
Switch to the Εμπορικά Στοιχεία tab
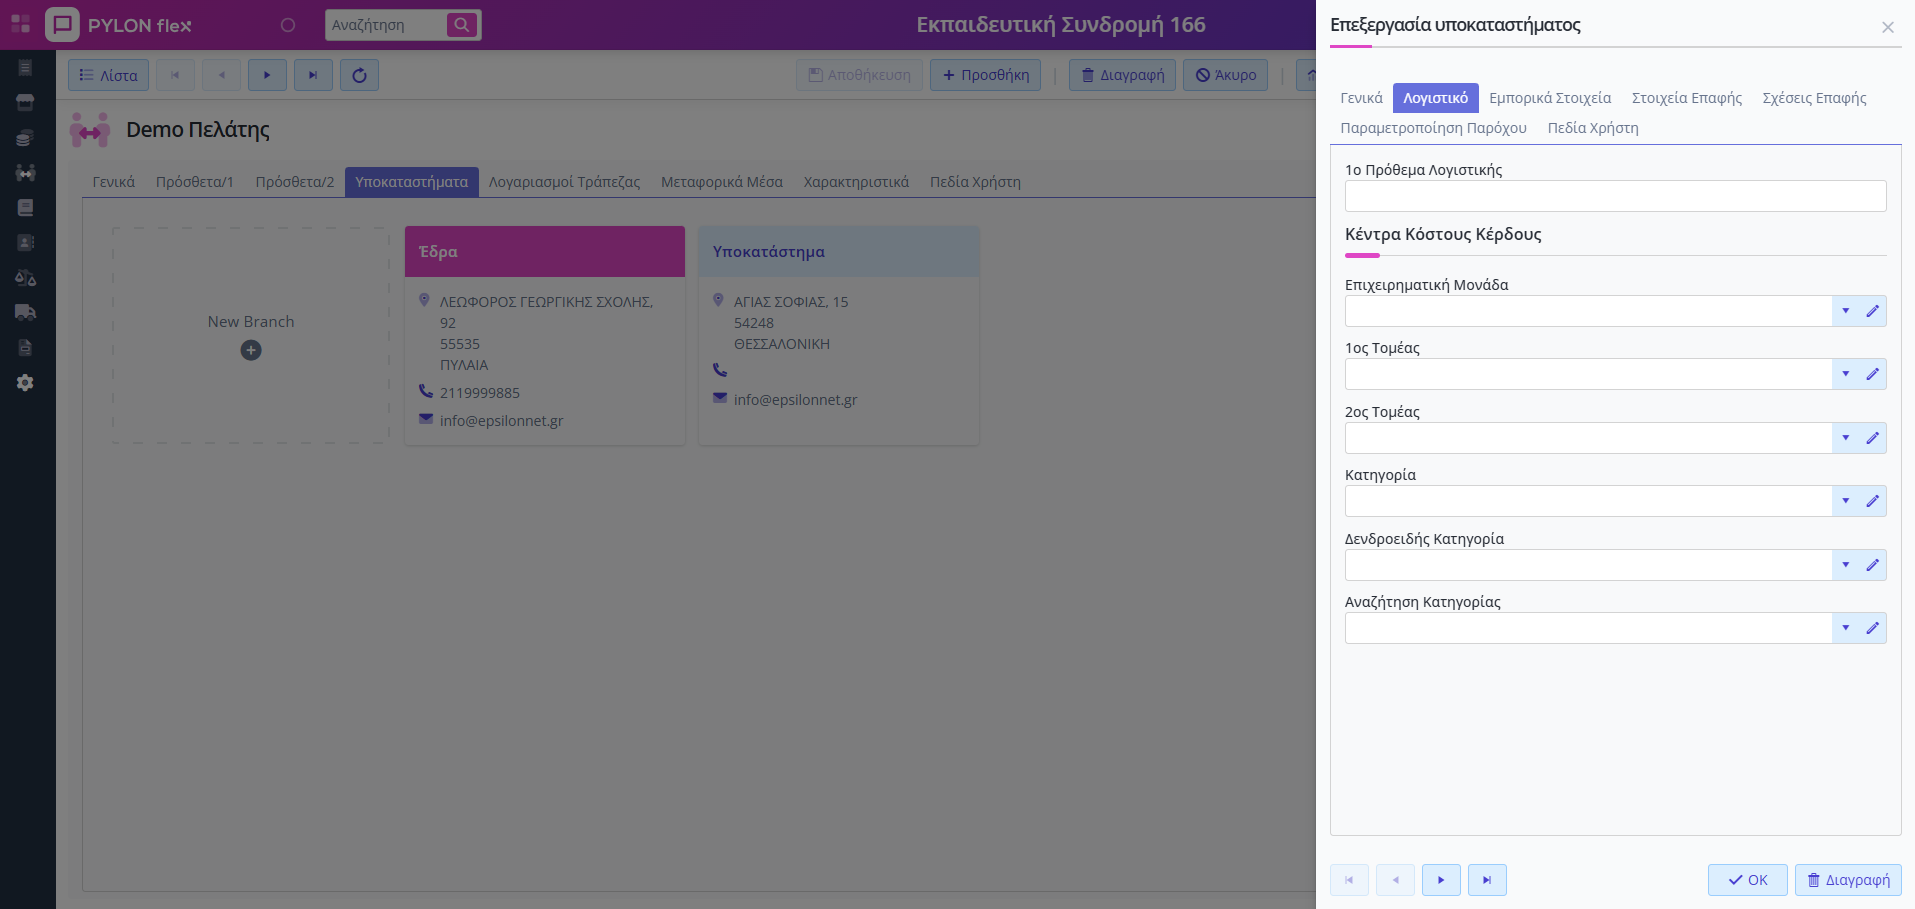pyautogui.click(x=1549, y=98)
